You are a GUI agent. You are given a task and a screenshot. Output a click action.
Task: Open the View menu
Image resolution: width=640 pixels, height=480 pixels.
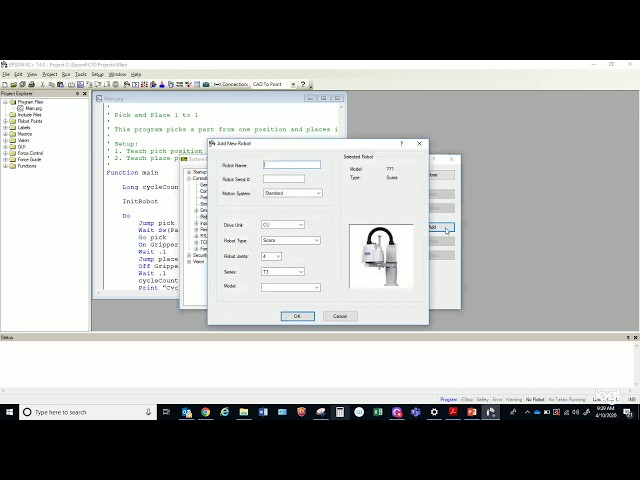click(32, 74)
